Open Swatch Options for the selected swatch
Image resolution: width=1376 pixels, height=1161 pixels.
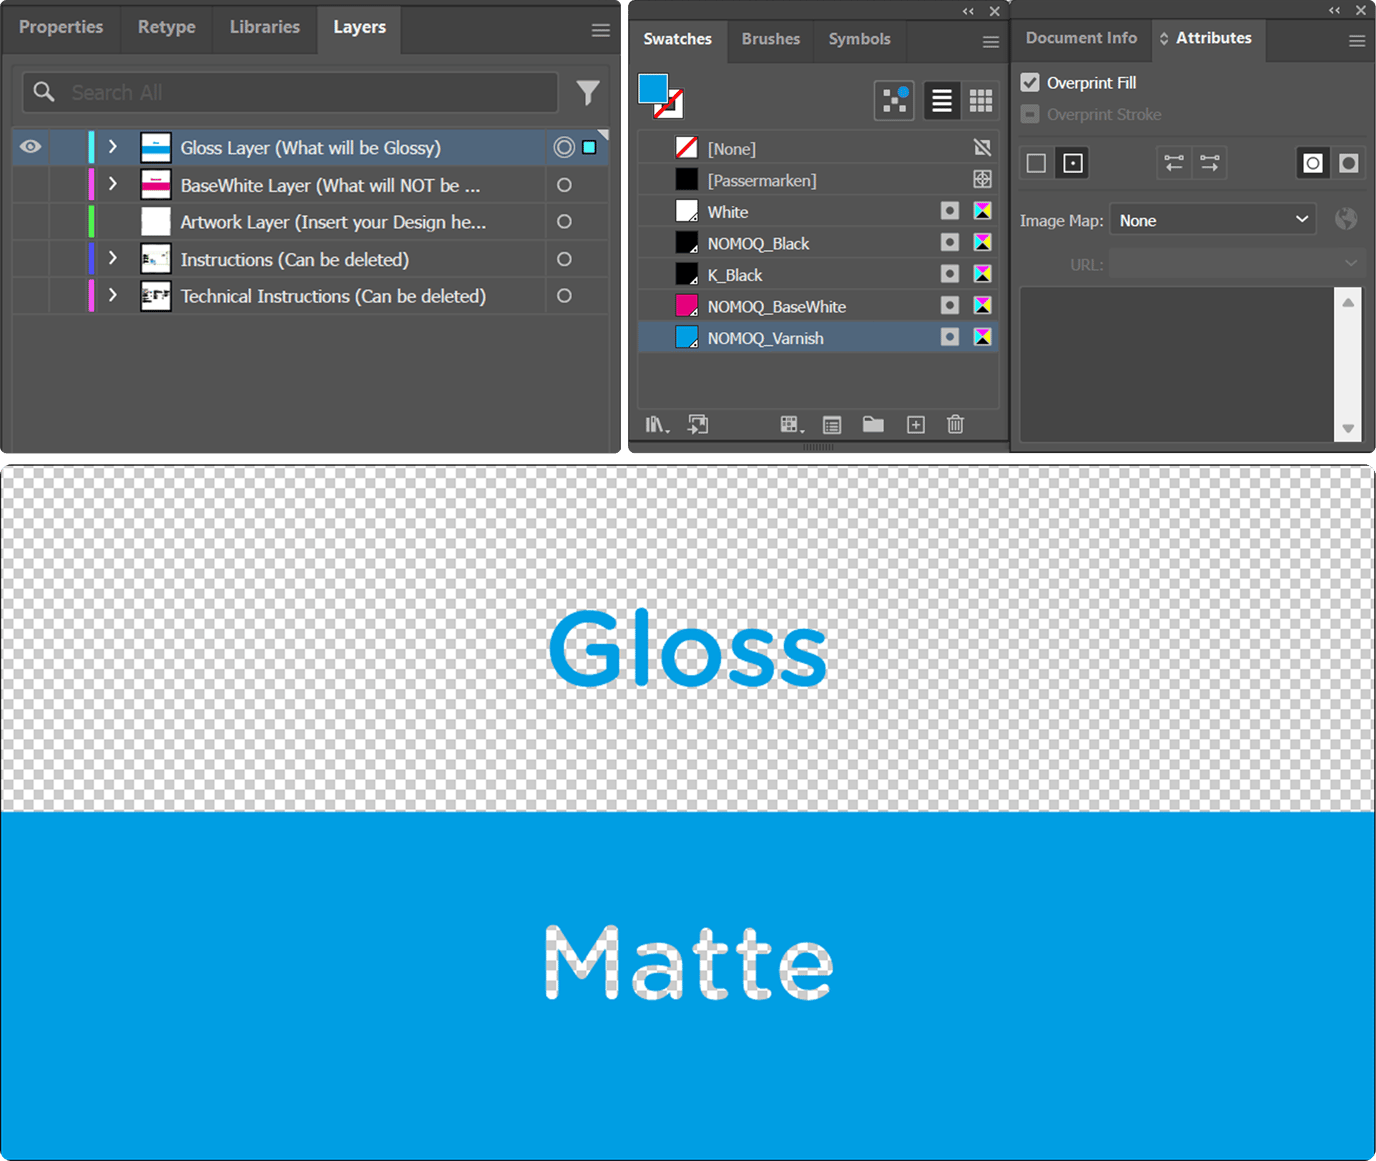[832, 424]
